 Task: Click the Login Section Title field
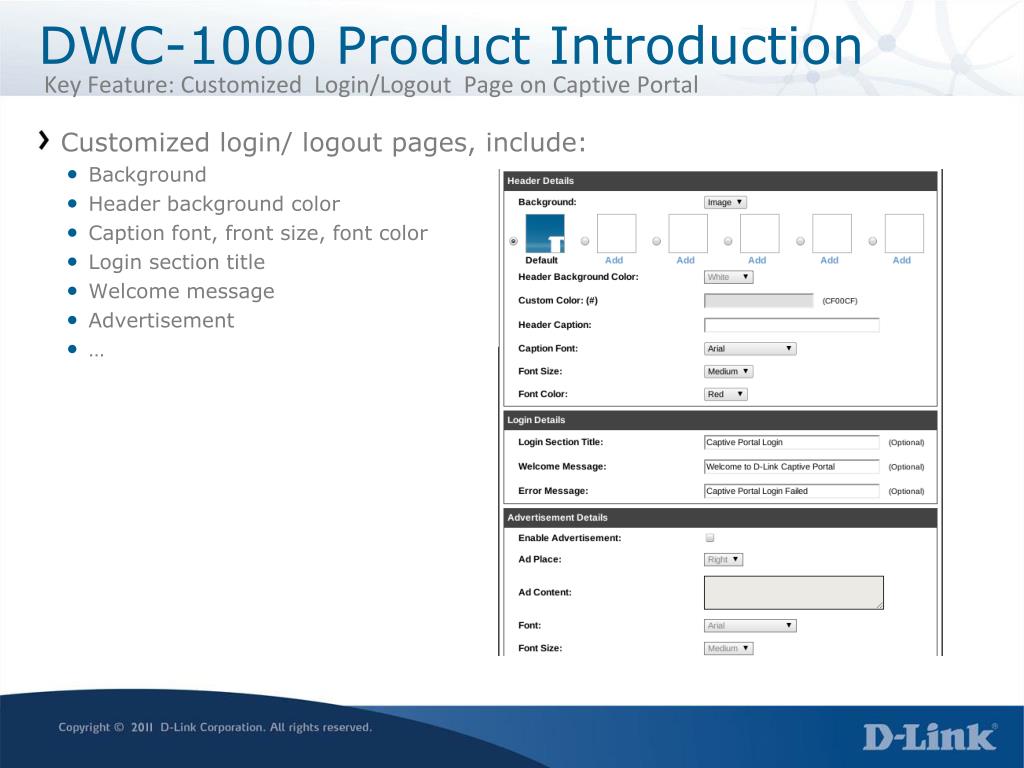pos(792,442)
